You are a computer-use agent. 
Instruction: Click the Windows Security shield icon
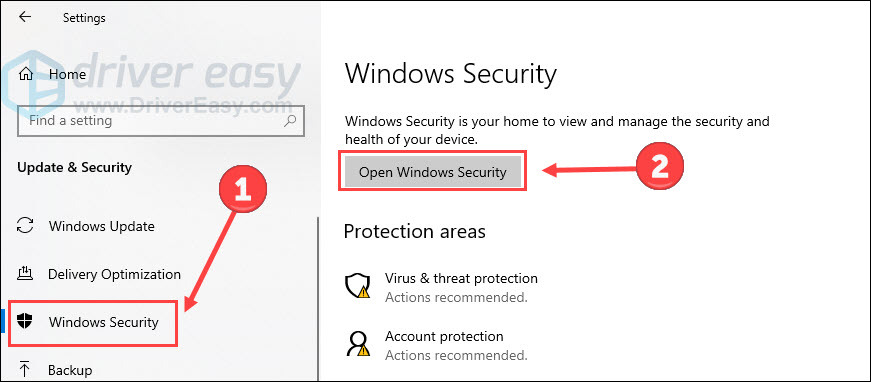click(25, 321)
